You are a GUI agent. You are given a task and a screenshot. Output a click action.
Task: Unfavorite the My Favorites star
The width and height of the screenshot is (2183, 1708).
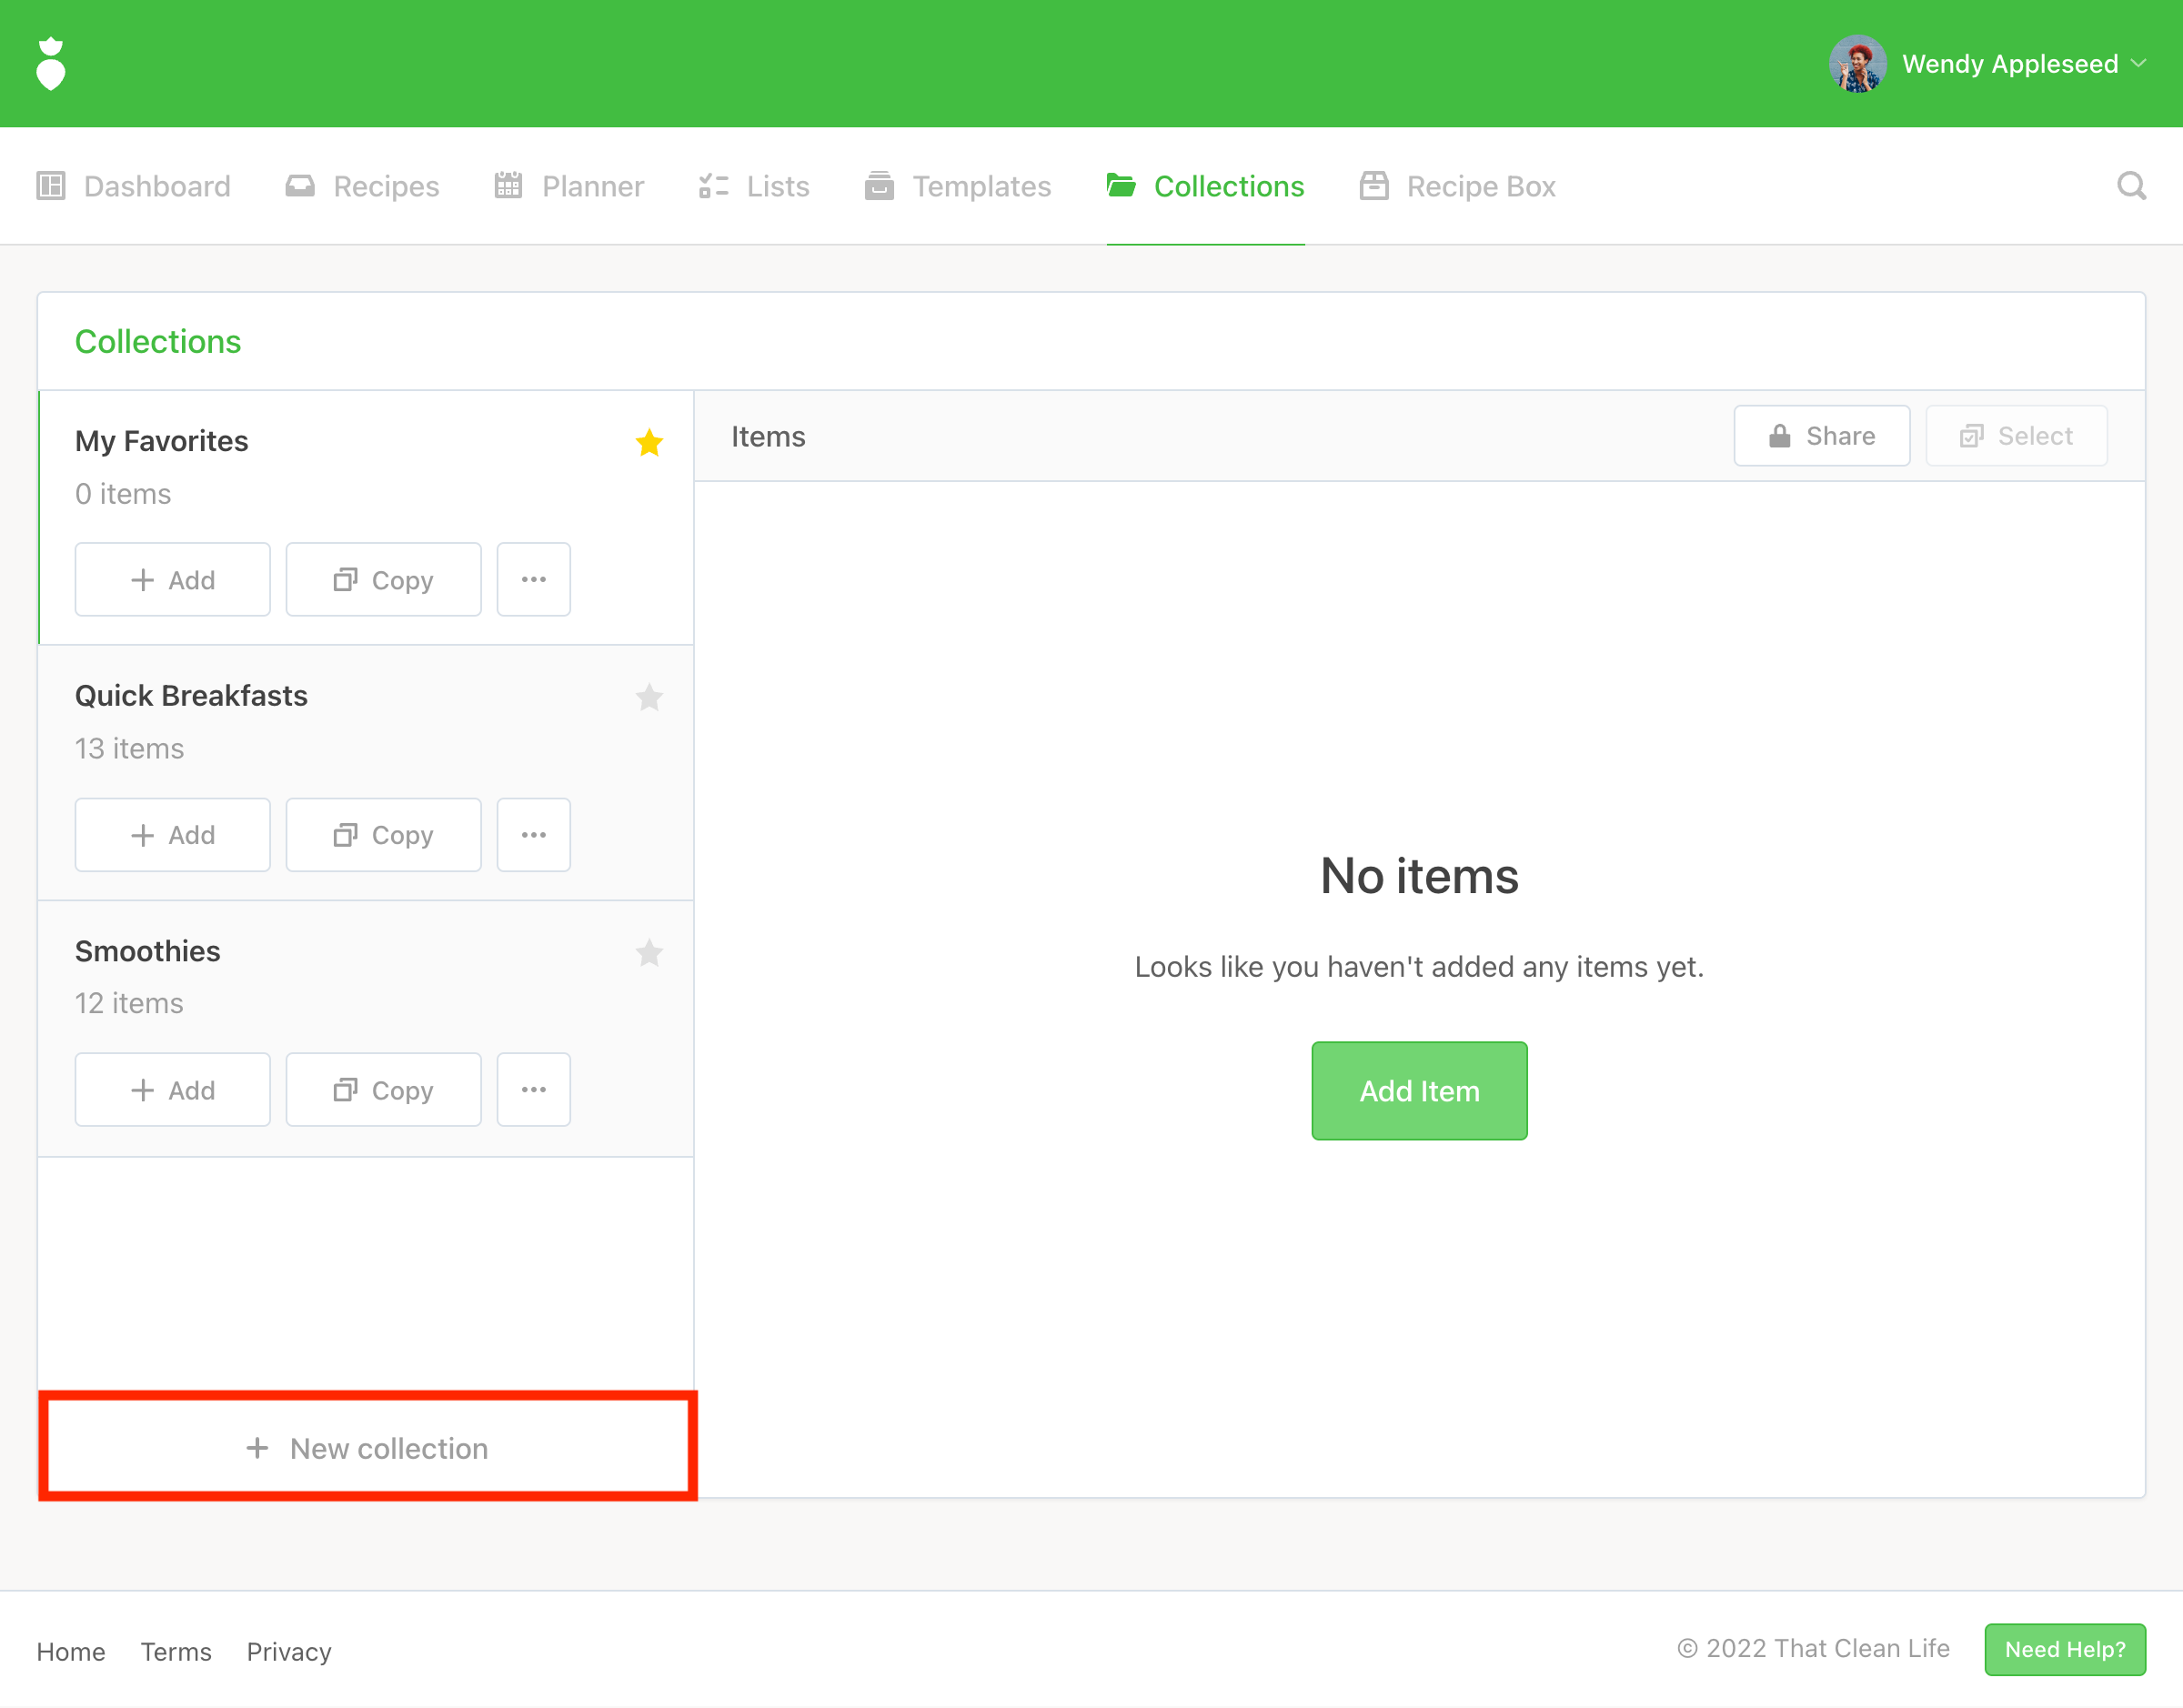pyautogui.click(x=649, y=442)
